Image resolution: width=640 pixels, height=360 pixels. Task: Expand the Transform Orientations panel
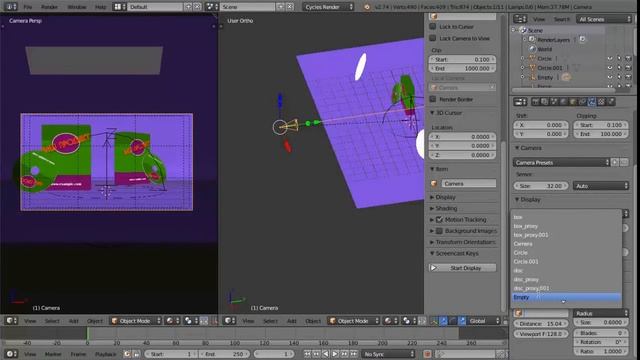click(x=462, y=242)
